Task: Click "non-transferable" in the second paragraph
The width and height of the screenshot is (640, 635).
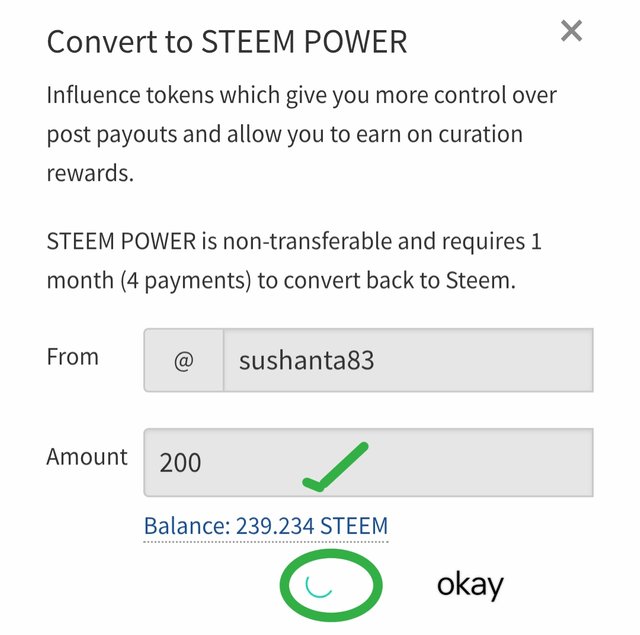Action: point(307,241)
